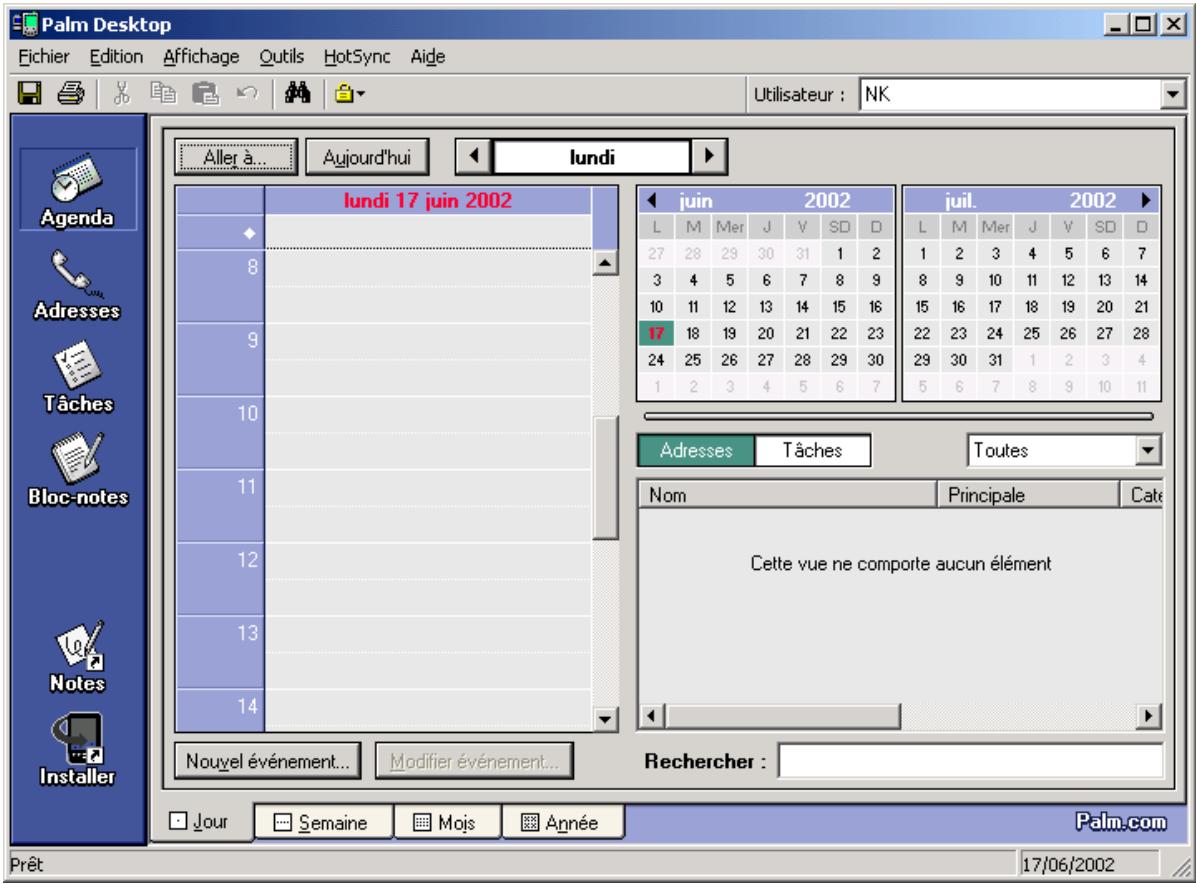The image size is (1196, 884).
Task: Open the Agenda view in sidebar
Action: 77,190
